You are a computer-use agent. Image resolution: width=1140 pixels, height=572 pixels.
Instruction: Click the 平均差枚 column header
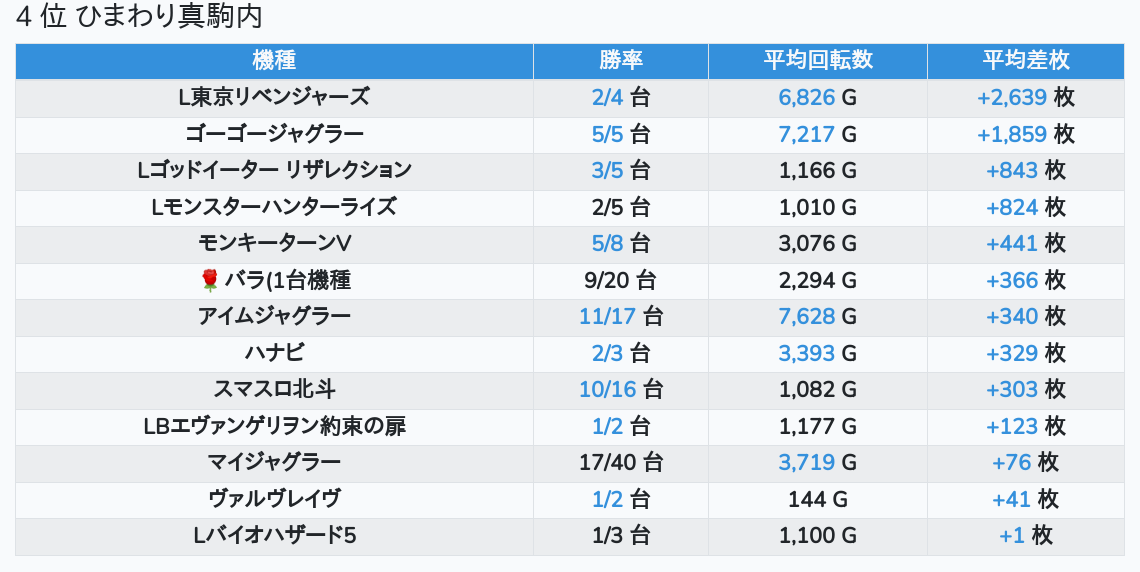(x=1026, y=60)
